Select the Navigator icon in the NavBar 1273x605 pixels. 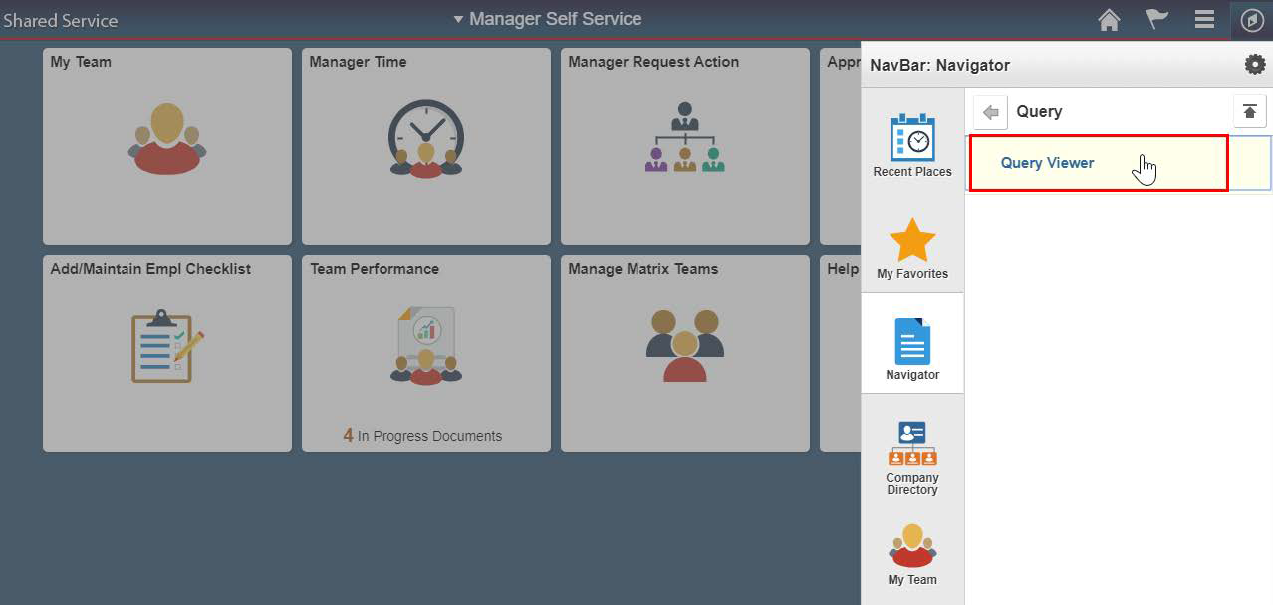[x=912, y=344]
